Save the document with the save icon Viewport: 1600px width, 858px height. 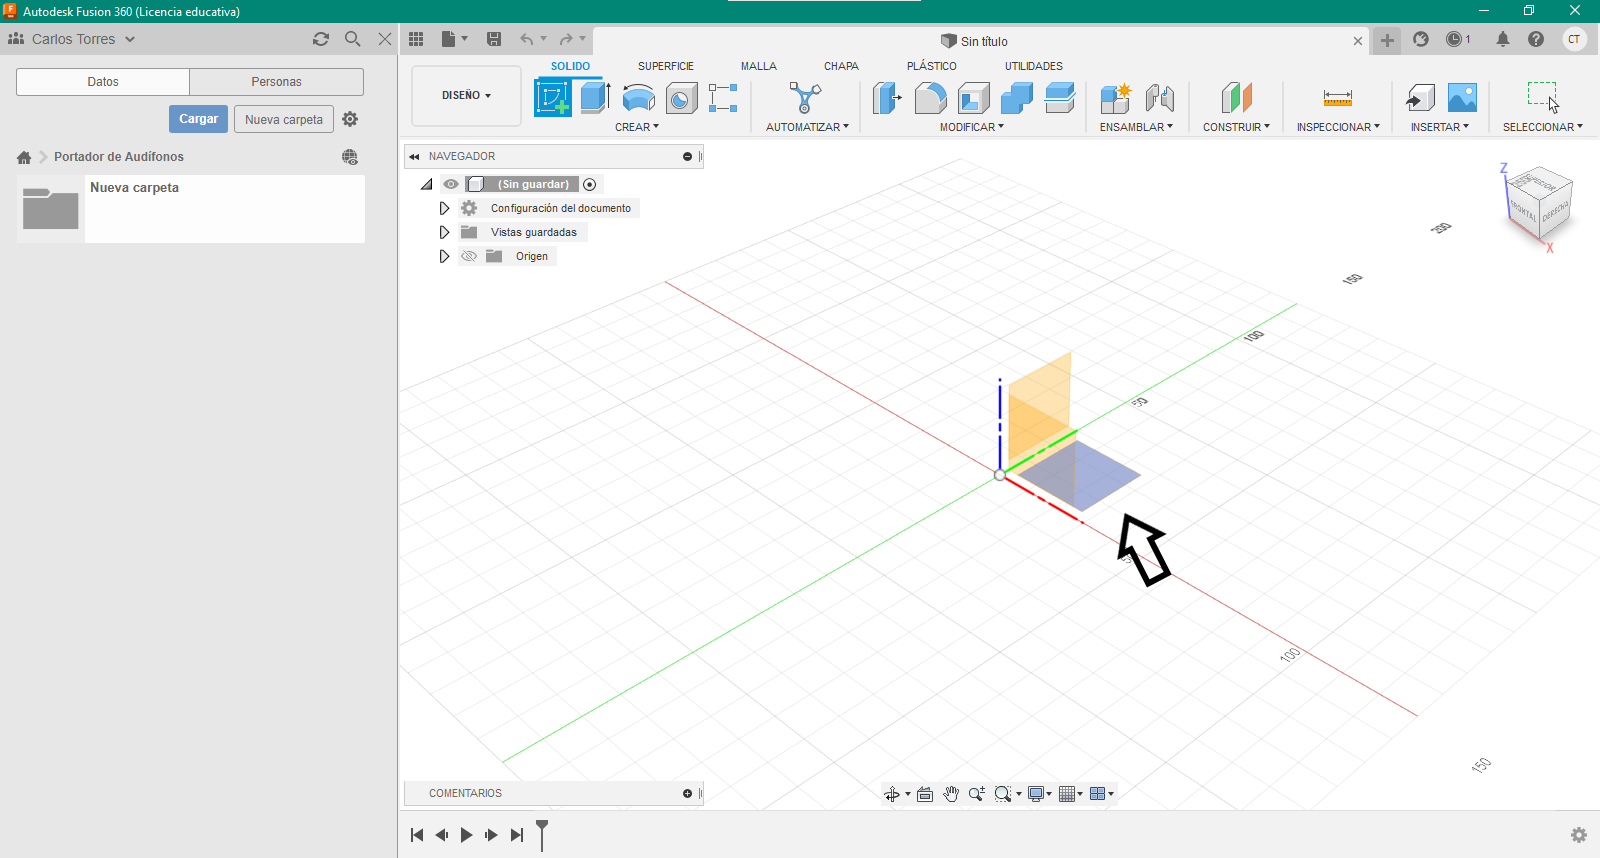[494, 39]
